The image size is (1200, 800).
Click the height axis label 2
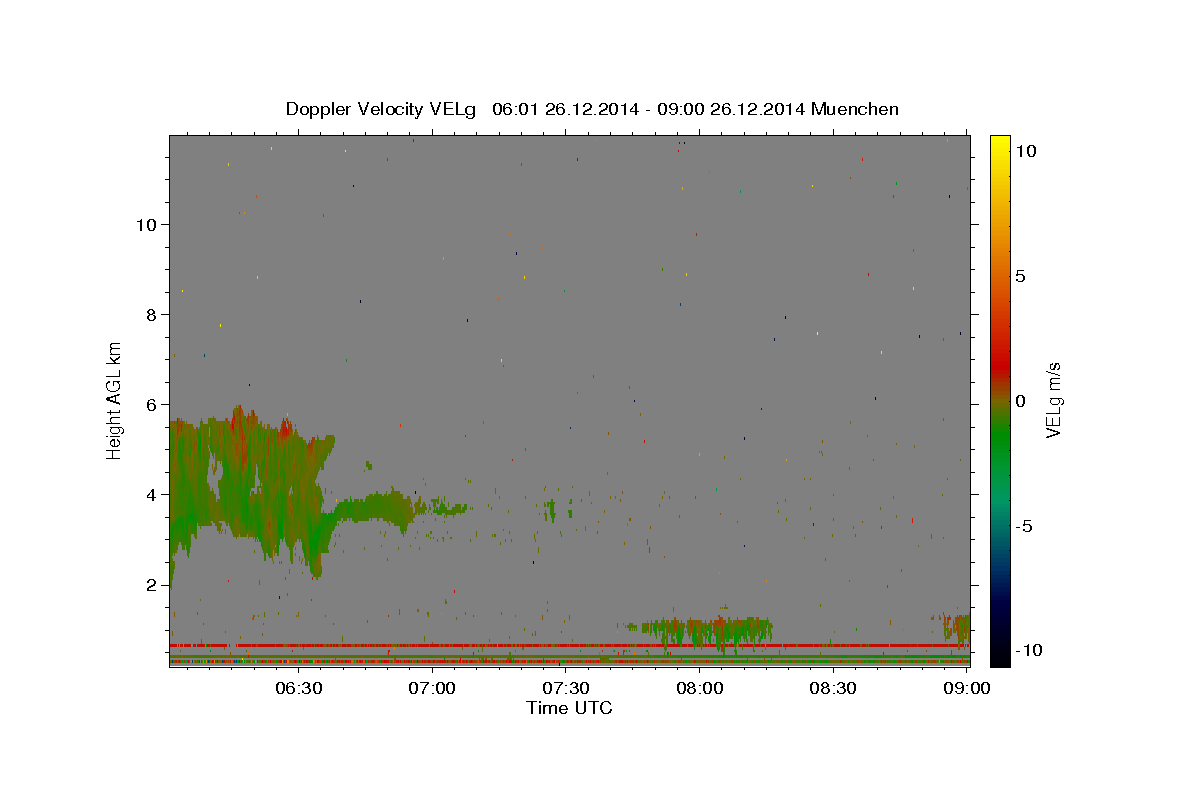pos(151,584)
